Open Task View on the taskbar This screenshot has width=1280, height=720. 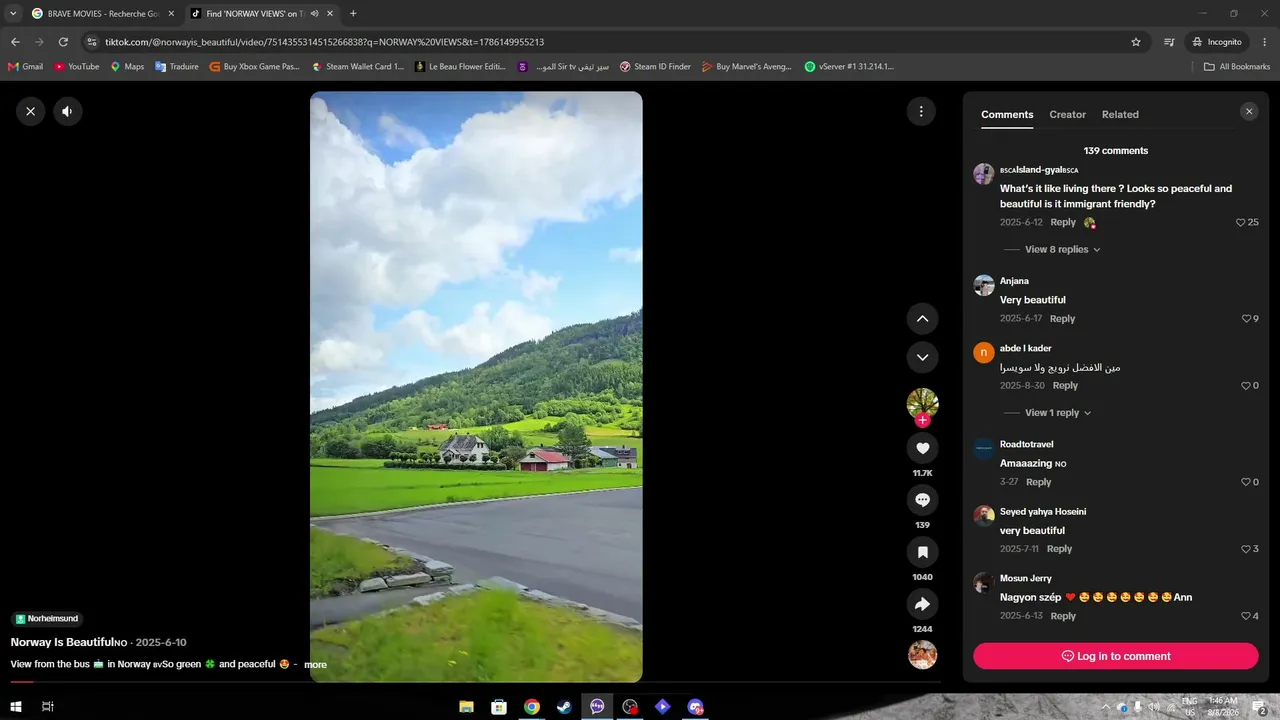tap(47, 707)
